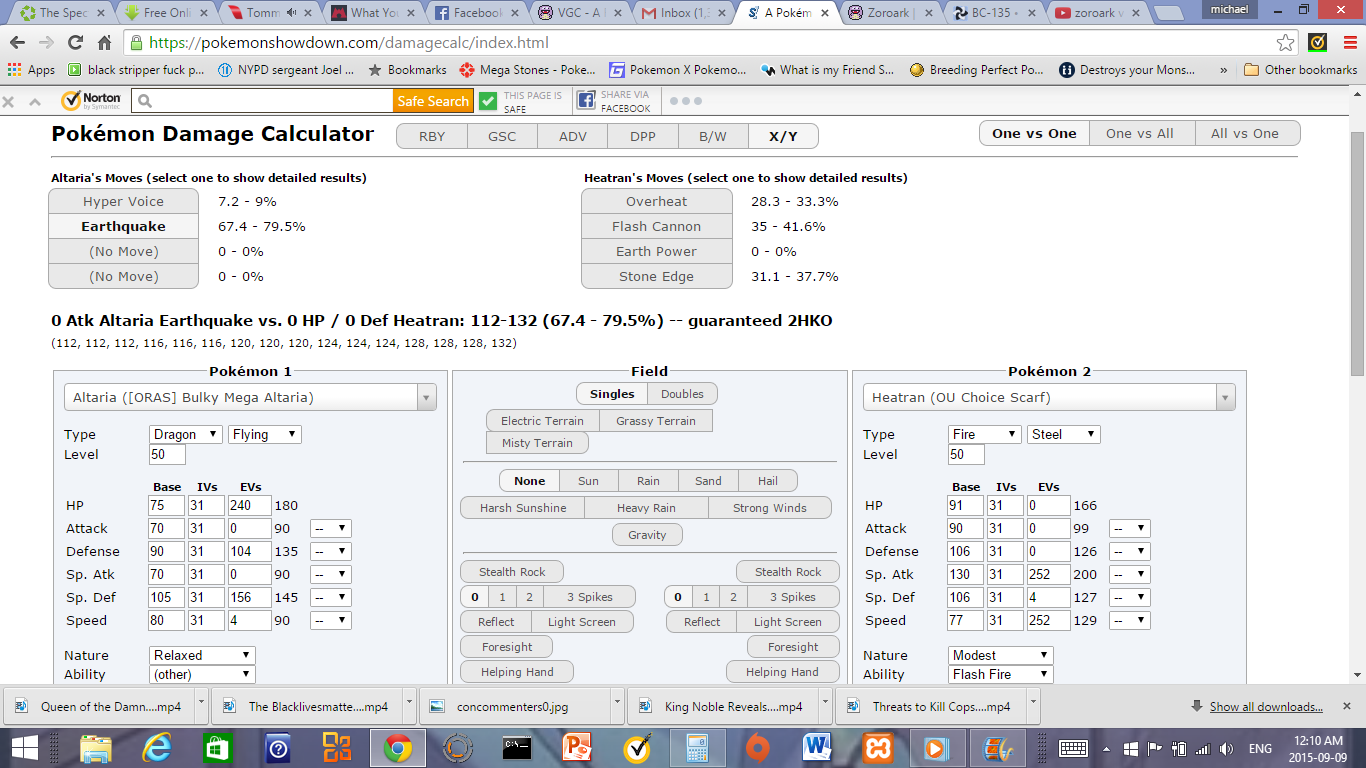Screen dimensions: 1366x768
Task: Open Altaria's Flying type dropdown
Action: (x=264, y=434)
